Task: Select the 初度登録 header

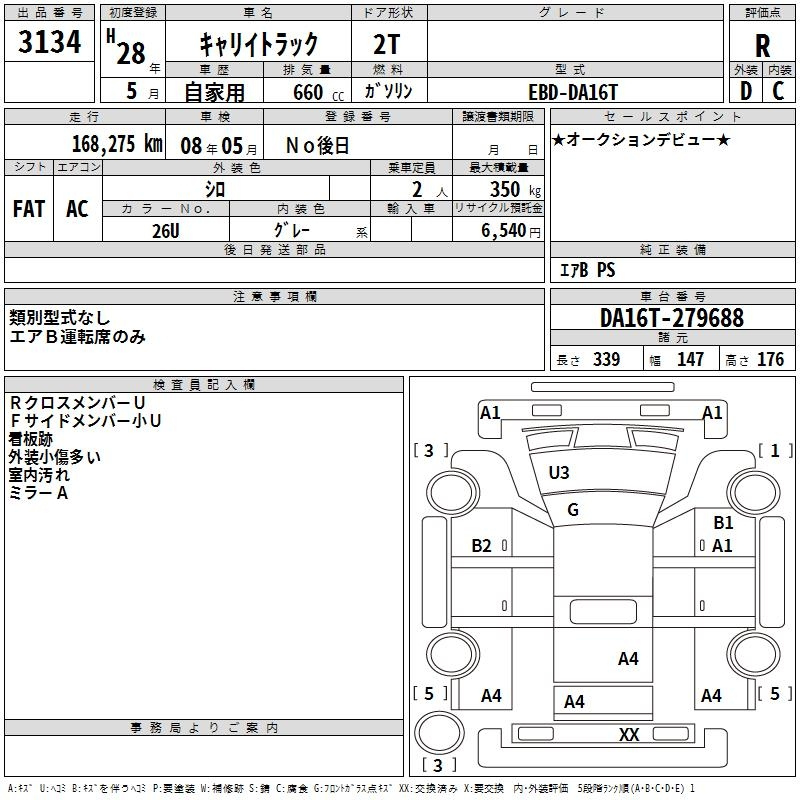Action: click(133, 12)
